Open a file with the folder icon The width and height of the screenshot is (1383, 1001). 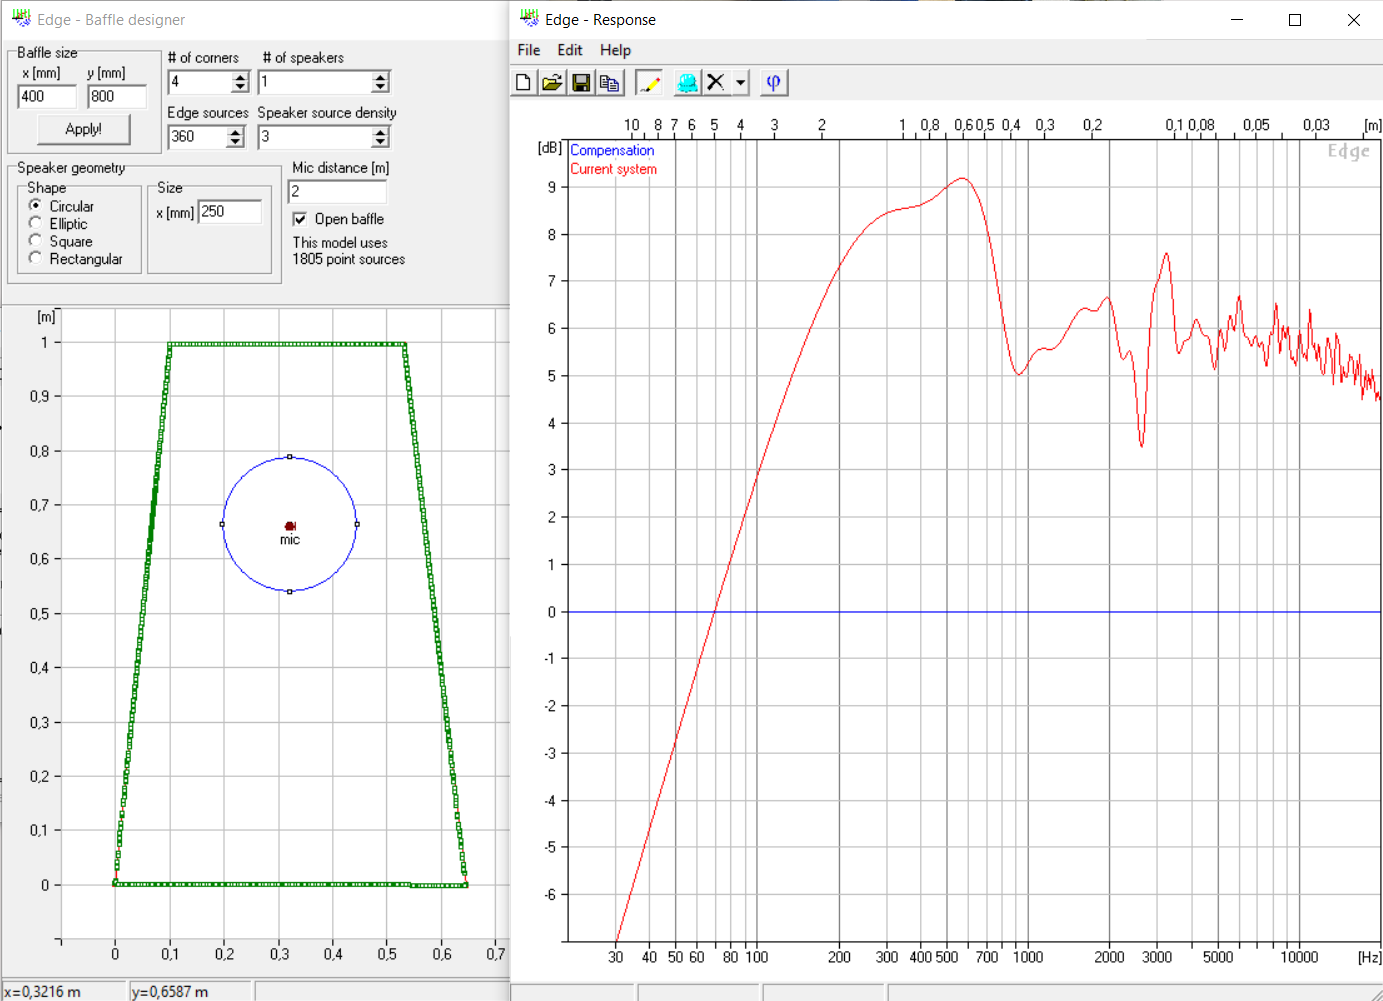pos(551,83)
